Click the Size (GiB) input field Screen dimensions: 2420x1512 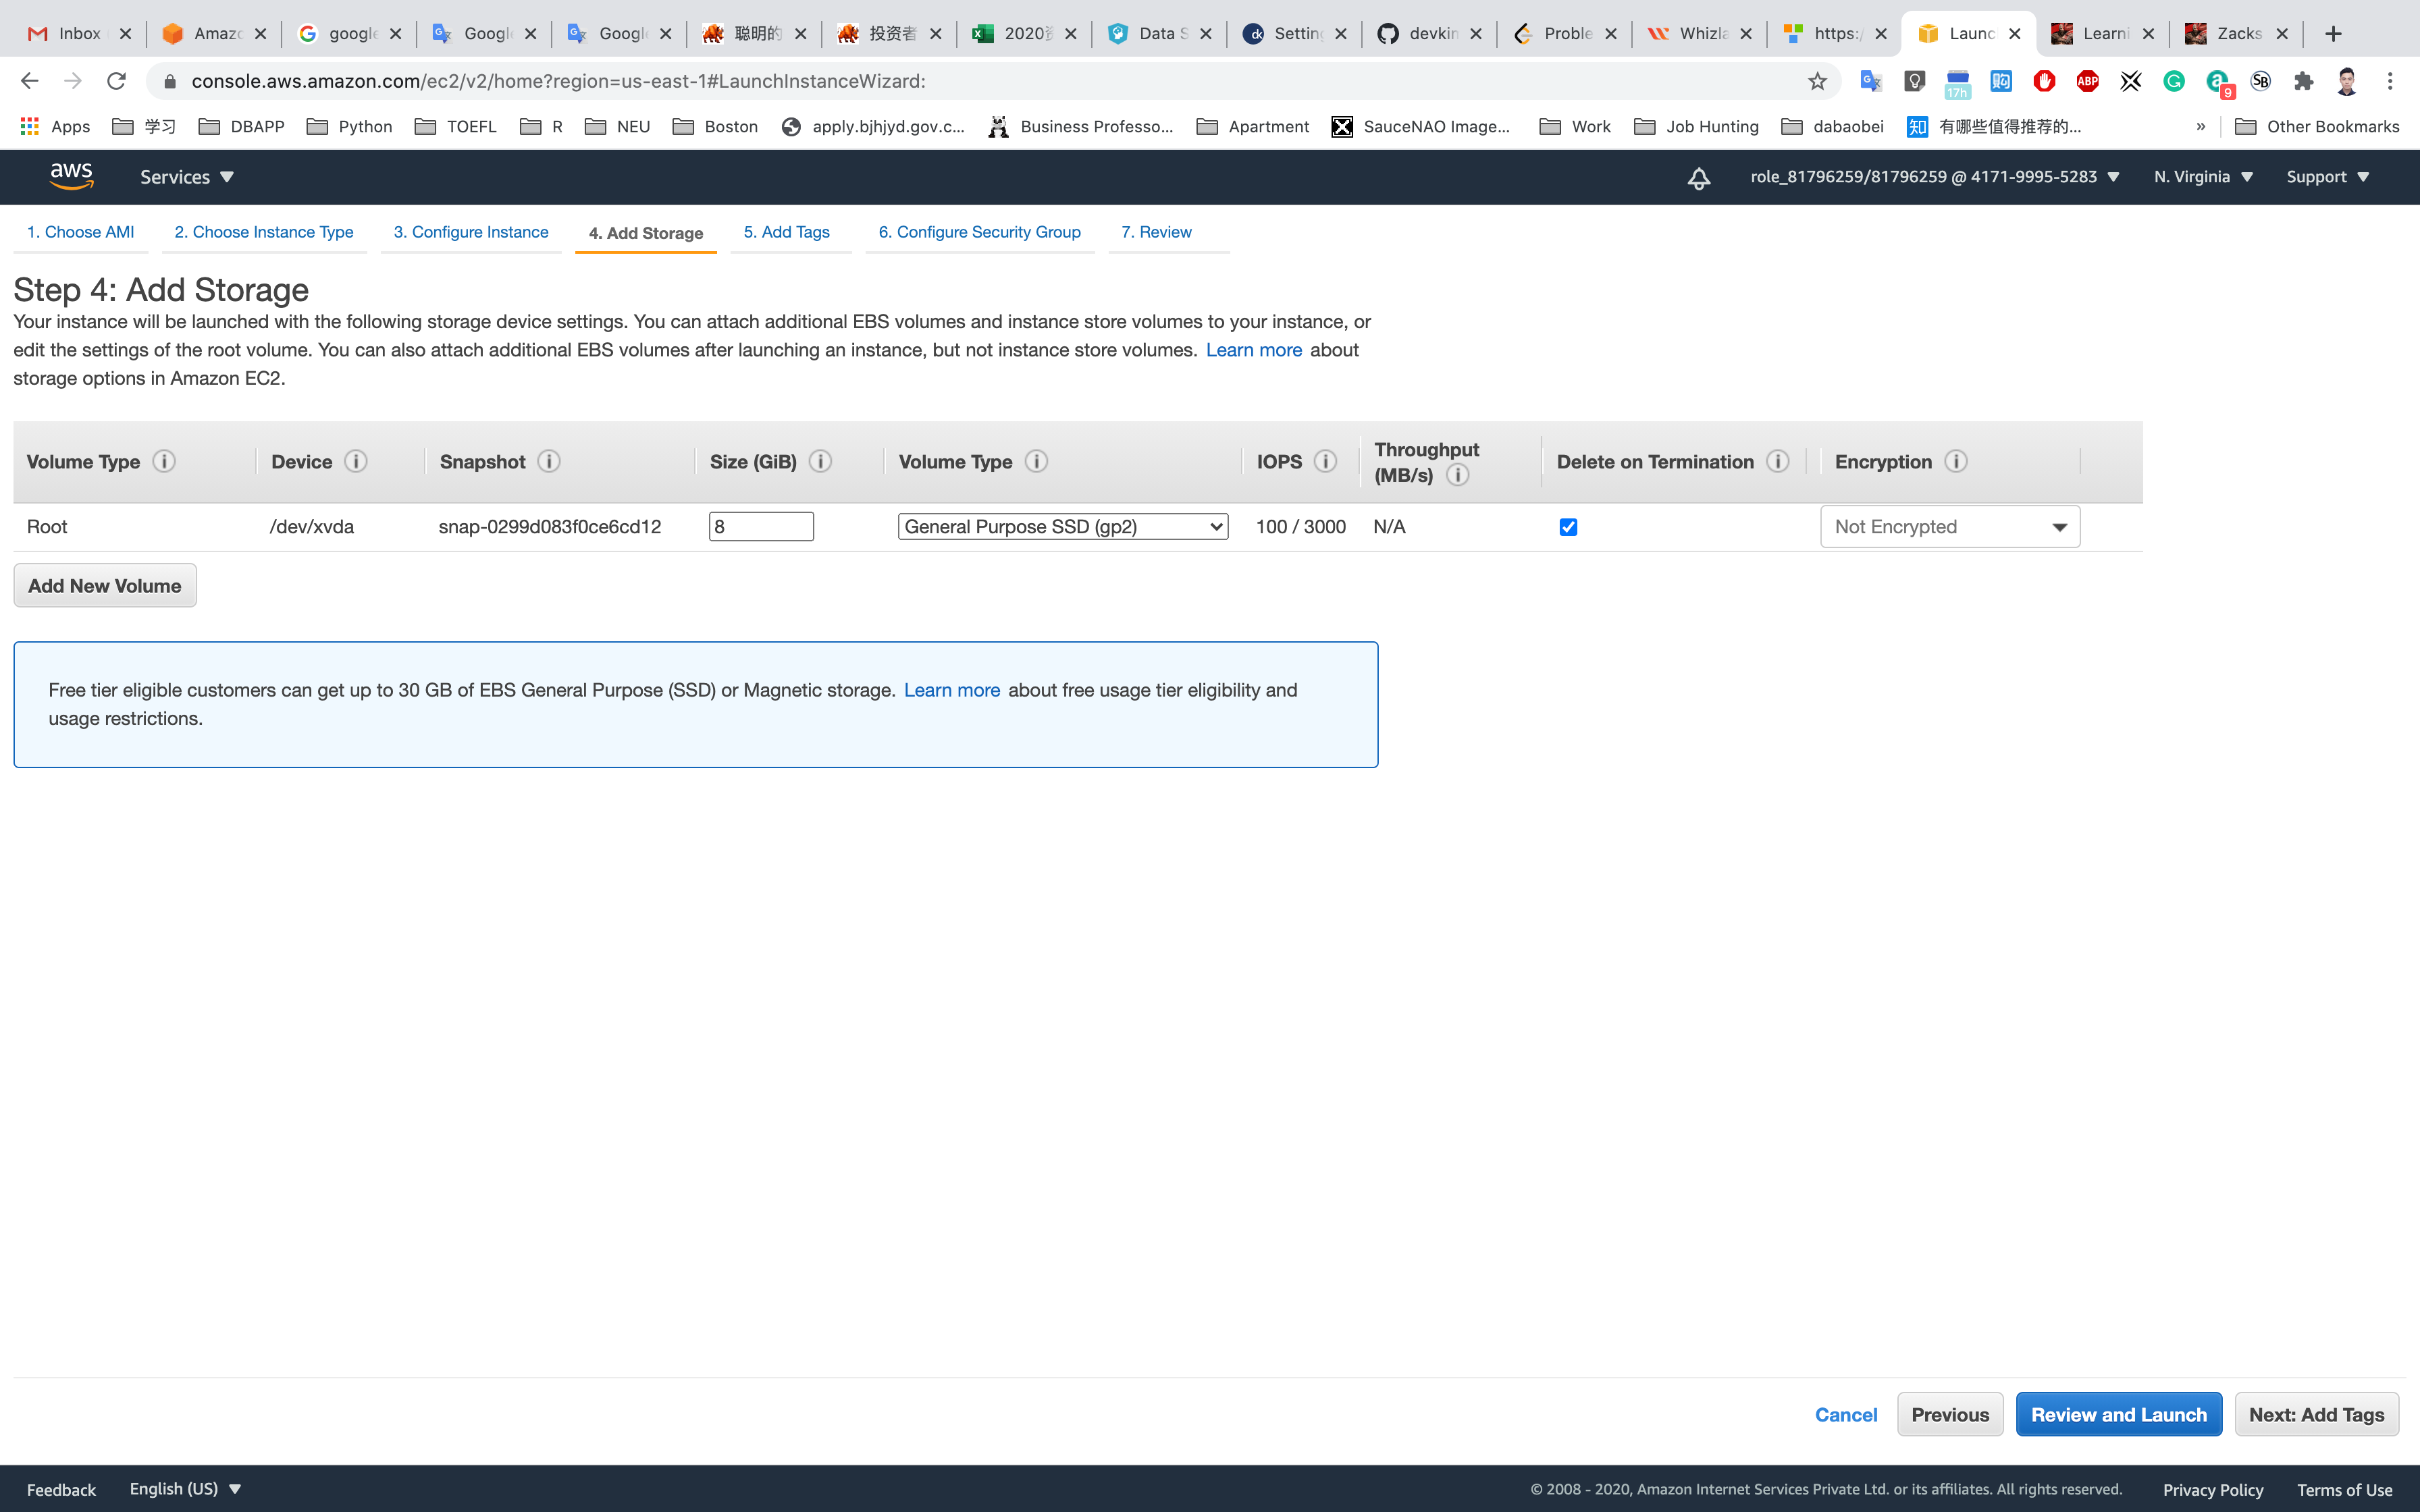[x=761, y=527]
